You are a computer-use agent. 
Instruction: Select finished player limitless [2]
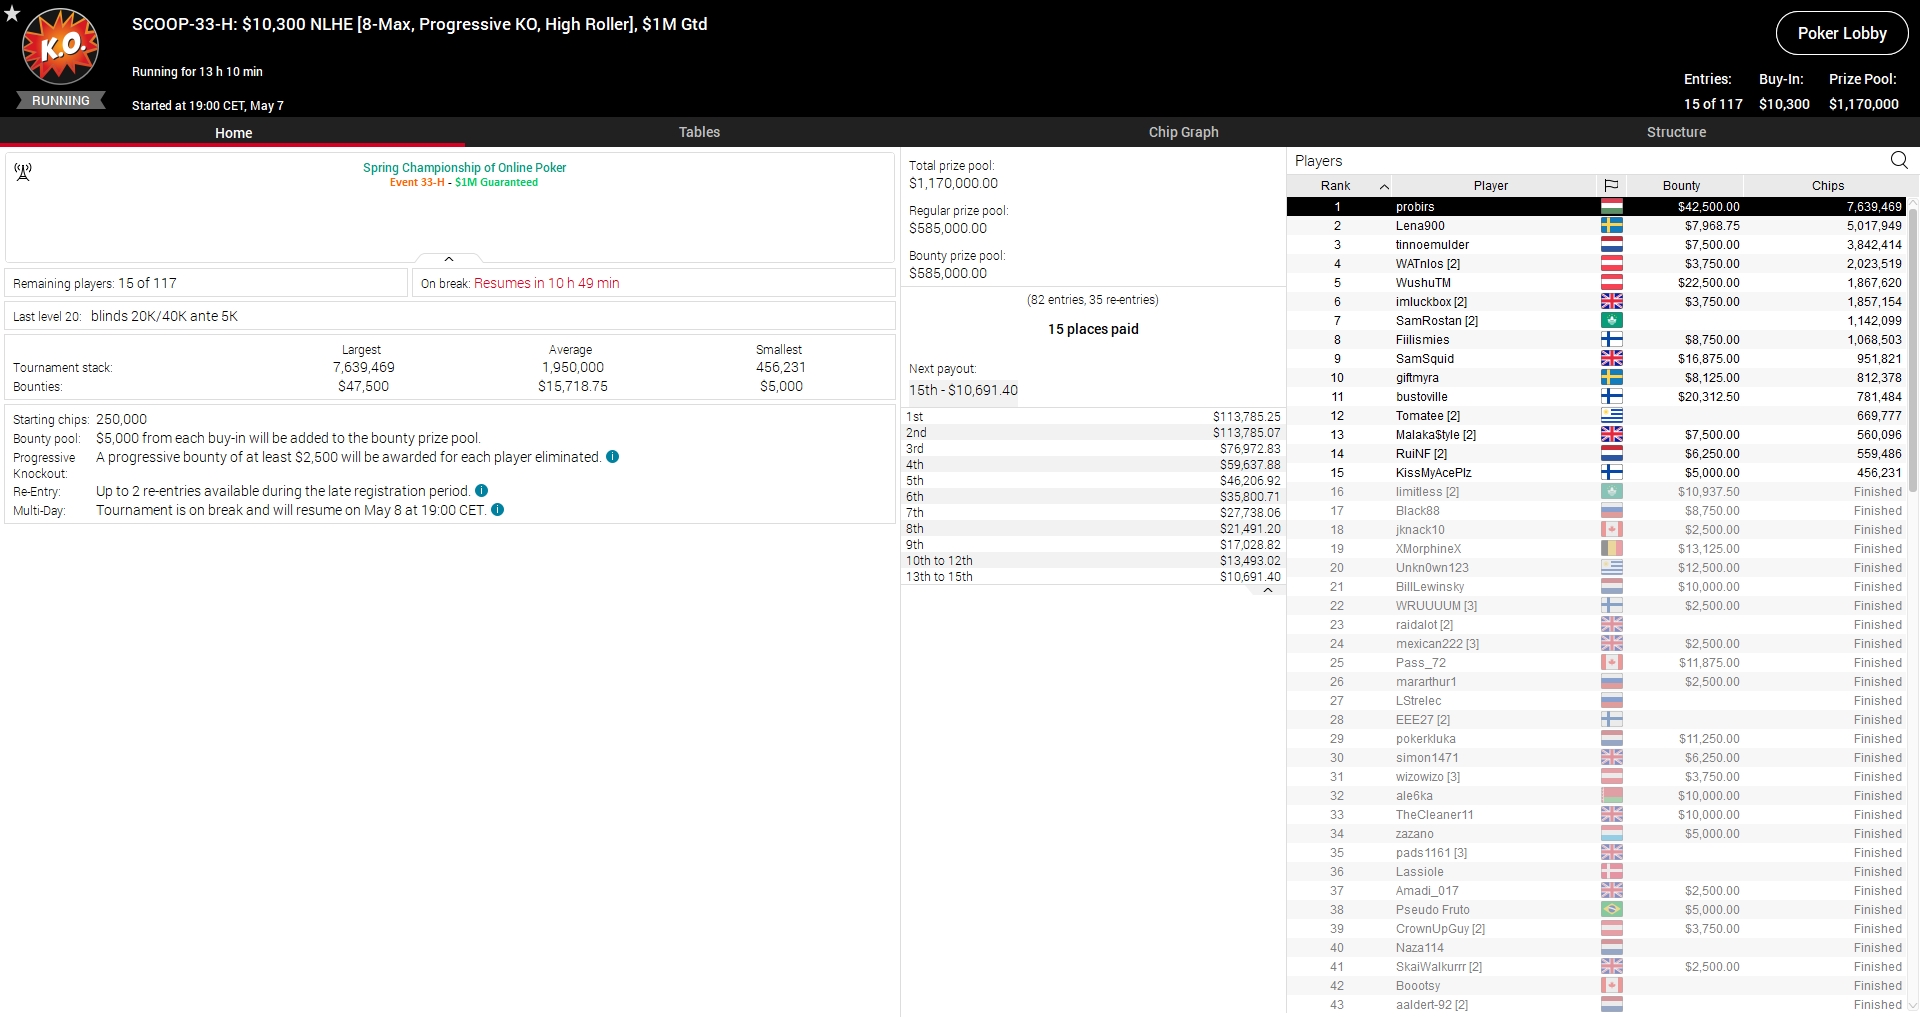pyautogui.click(x=1597, y=492)
